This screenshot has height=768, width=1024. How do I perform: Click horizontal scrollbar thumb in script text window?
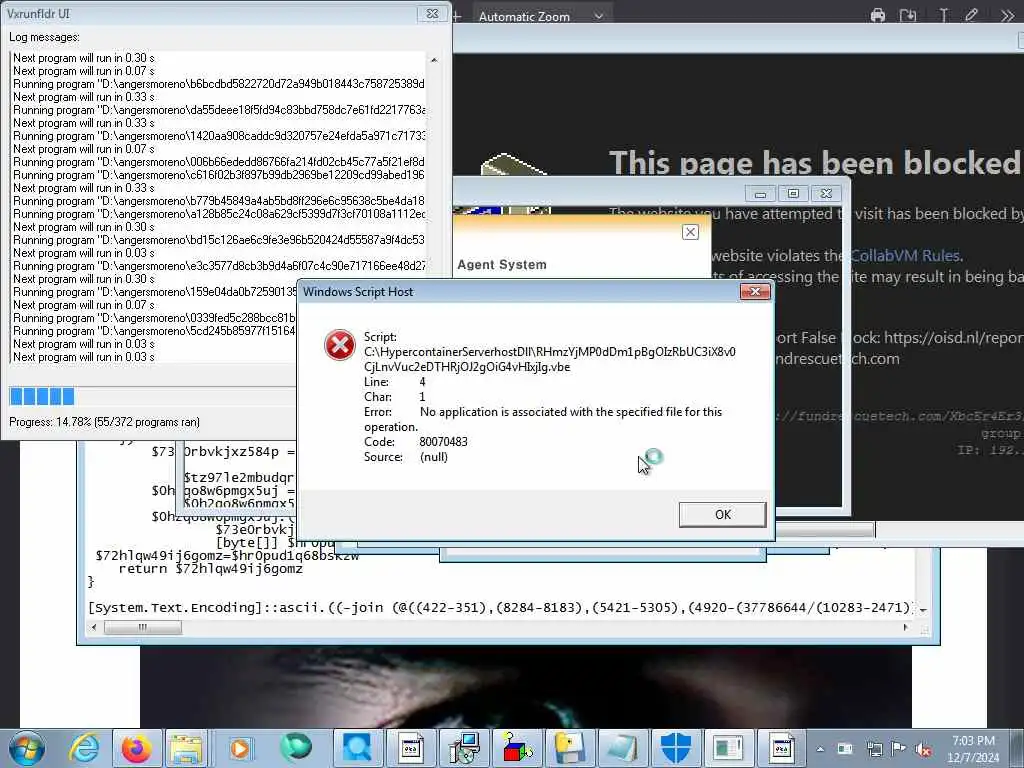(x=143, y=628)
